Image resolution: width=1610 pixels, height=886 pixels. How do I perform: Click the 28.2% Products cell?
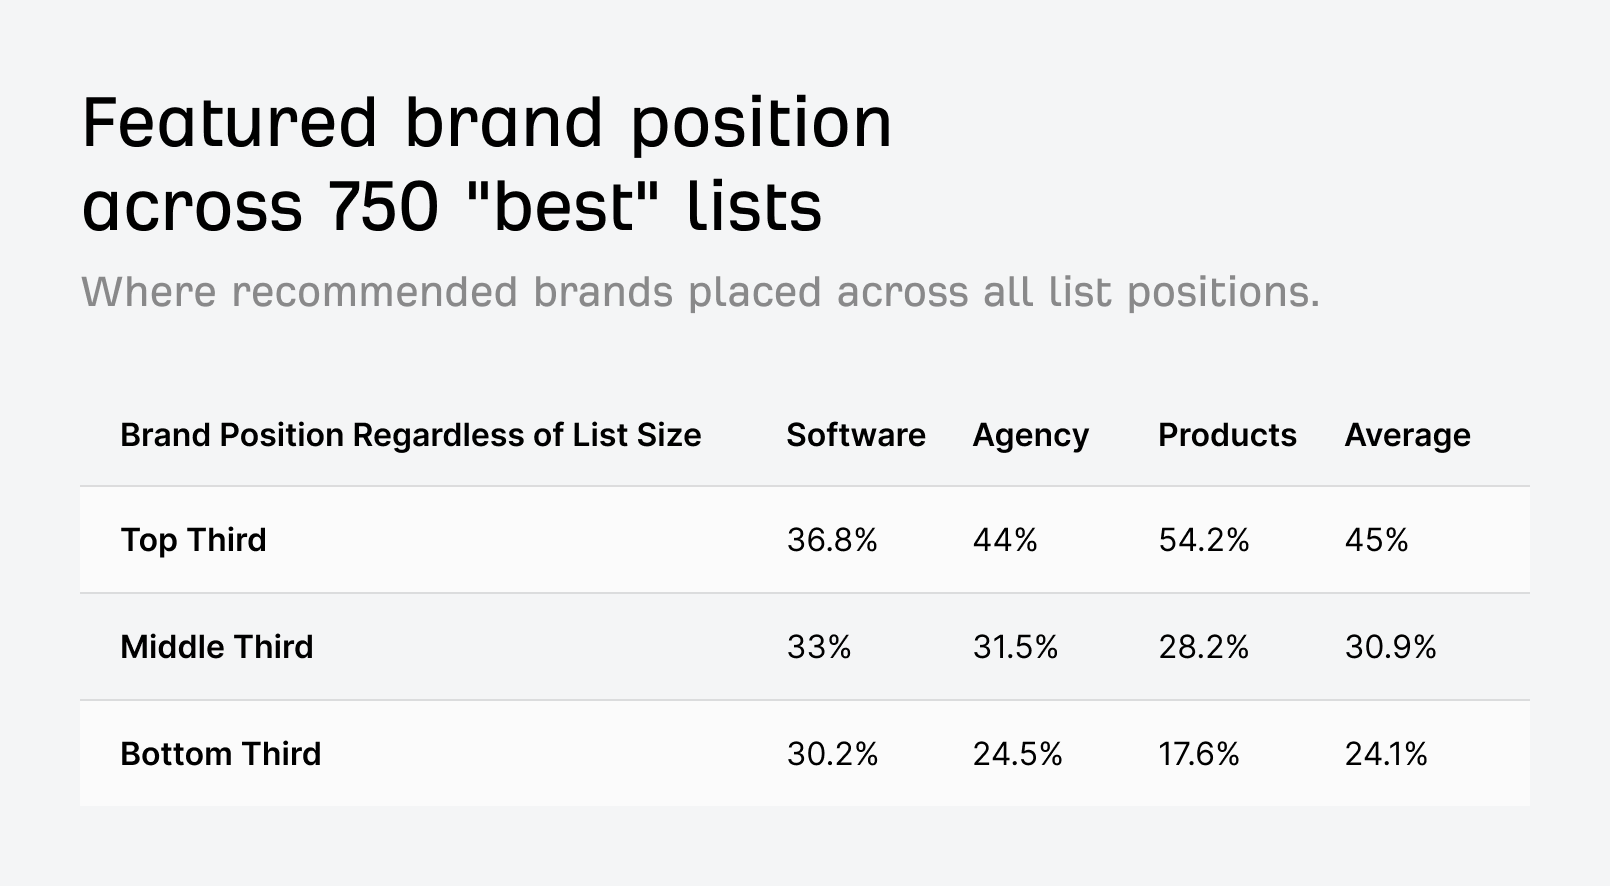(x=1204, y=647)
